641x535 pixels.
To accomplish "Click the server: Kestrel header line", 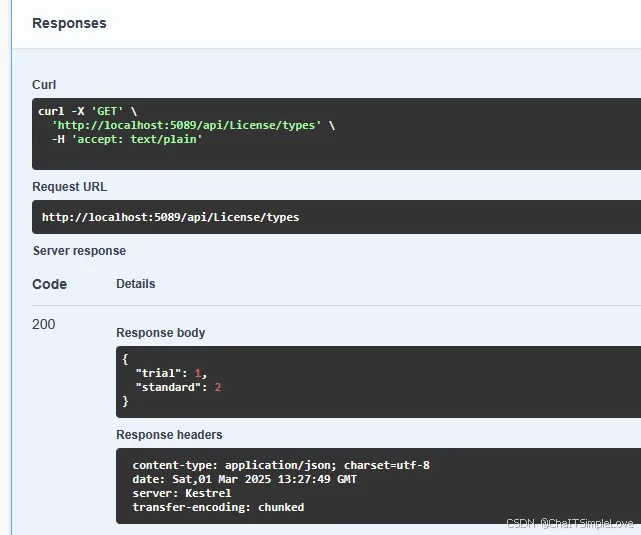I will tap(181, 493).
